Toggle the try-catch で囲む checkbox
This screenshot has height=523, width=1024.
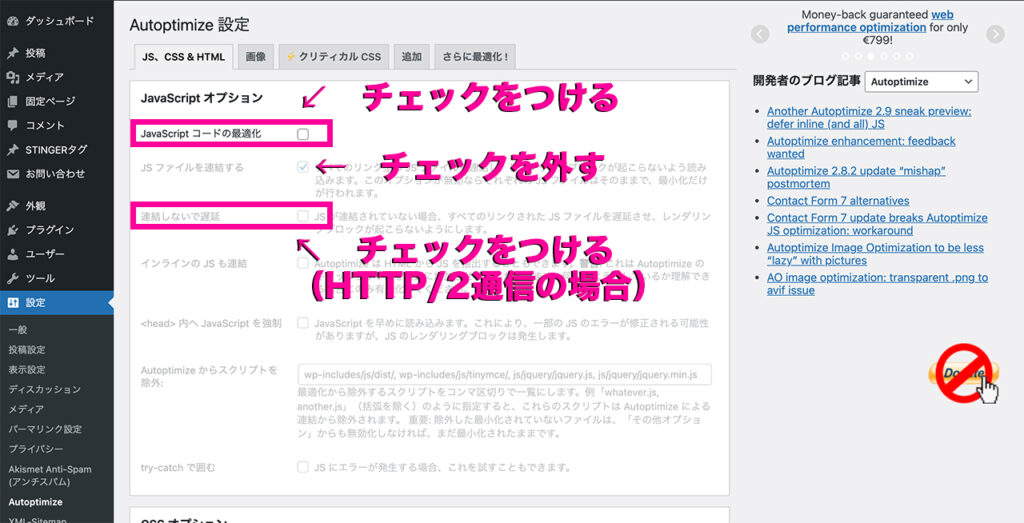tap(303, 467)
